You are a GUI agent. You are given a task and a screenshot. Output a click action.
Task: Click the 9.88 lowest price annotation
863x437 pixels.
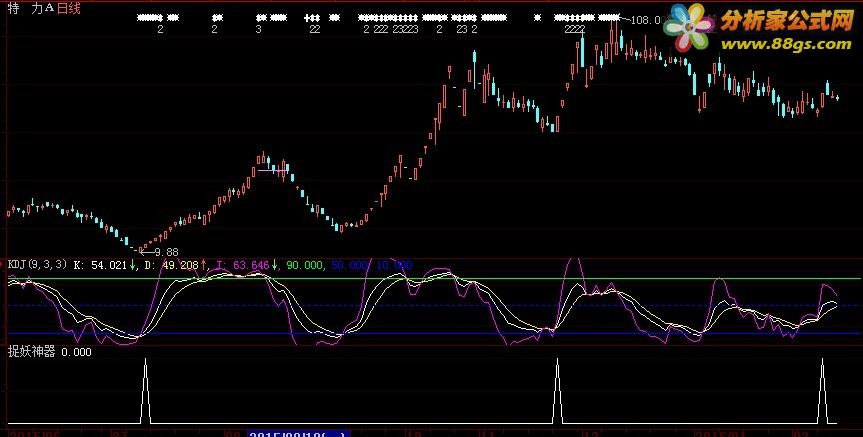click(166, 252)
